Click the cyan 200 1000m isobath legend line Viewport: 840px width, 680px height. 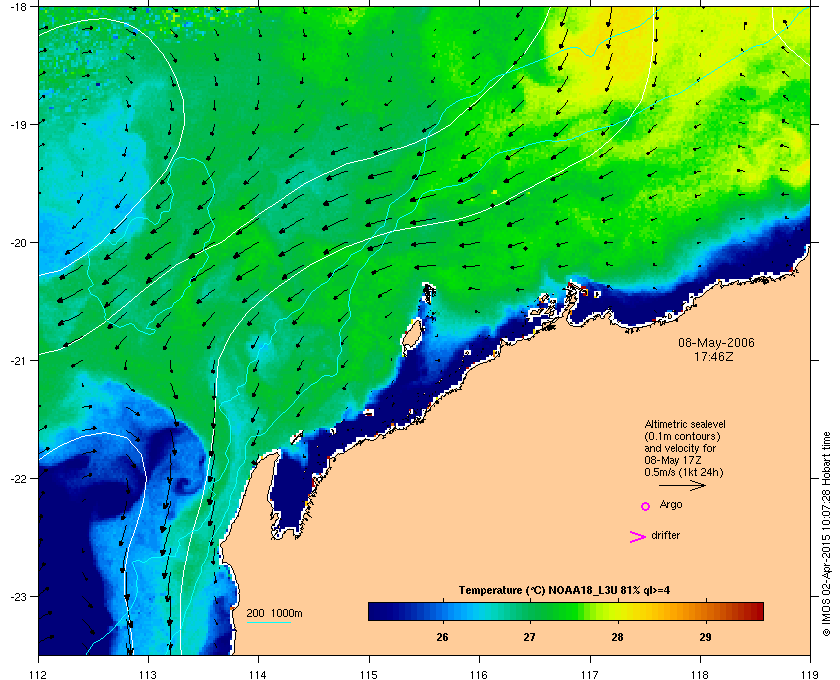269,623
